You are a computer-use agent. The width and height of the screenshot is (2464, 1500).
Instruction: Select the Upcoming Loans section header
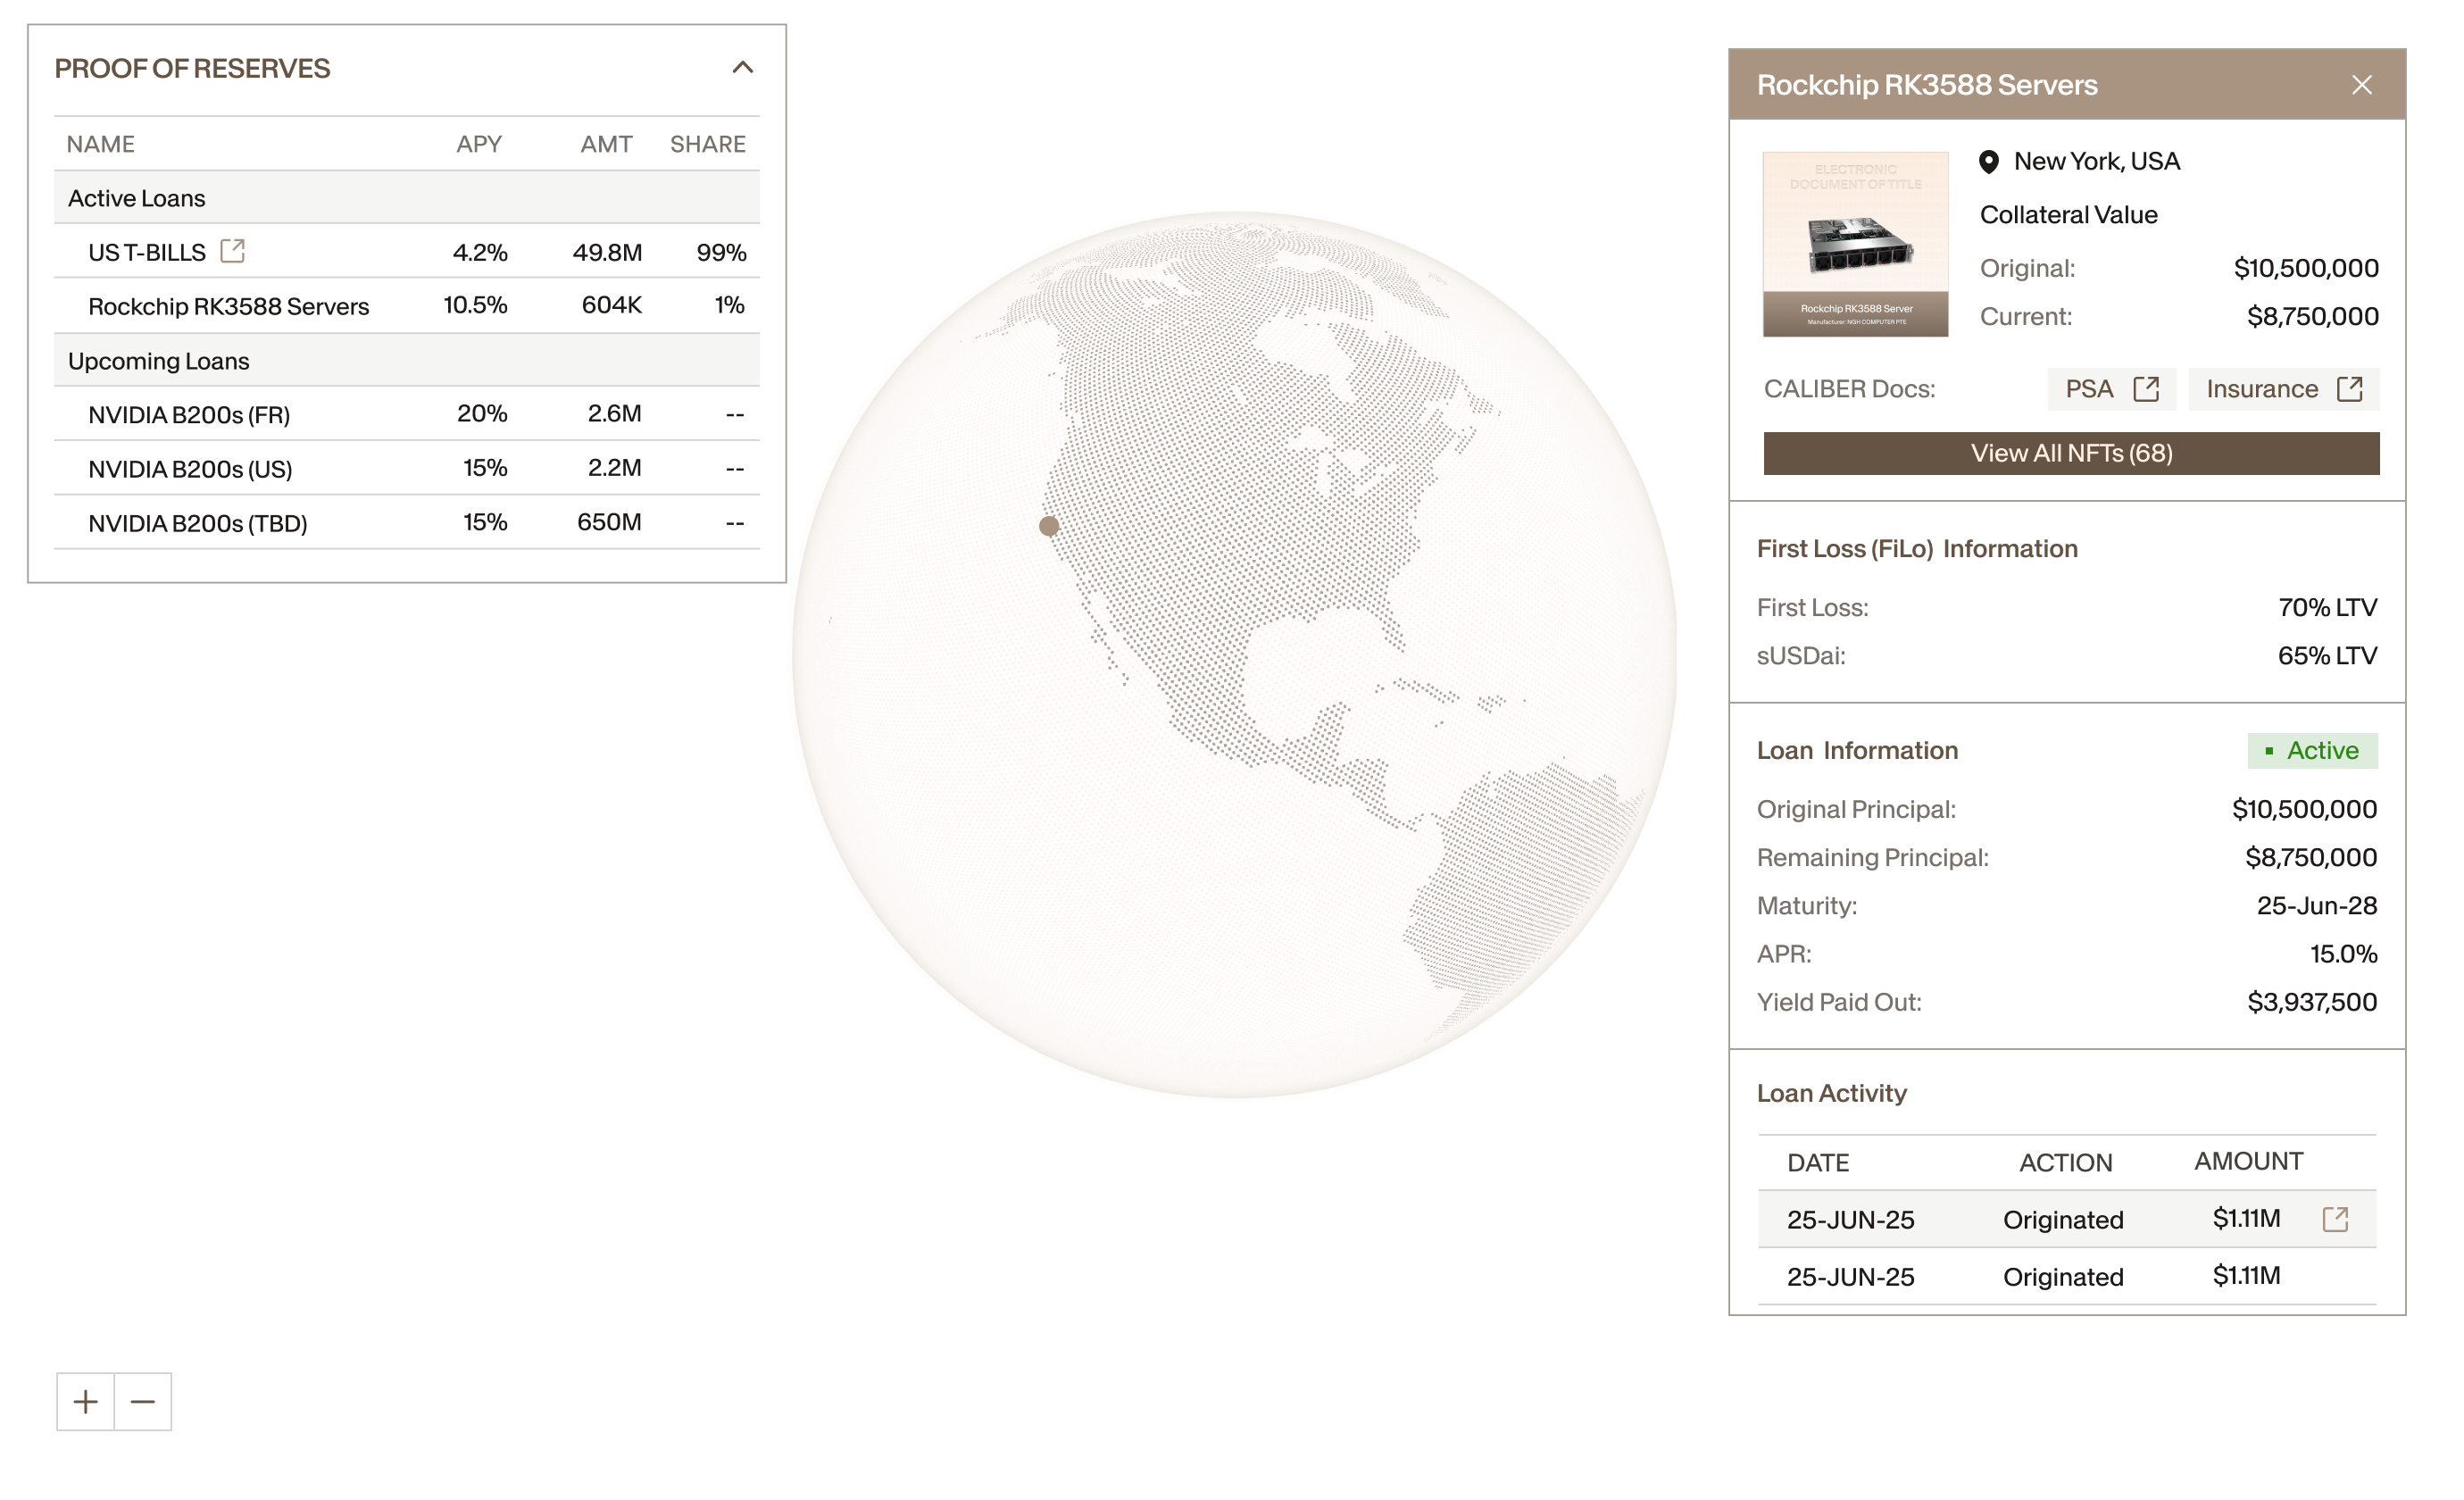pyautogui.click(x=406, y=361)
